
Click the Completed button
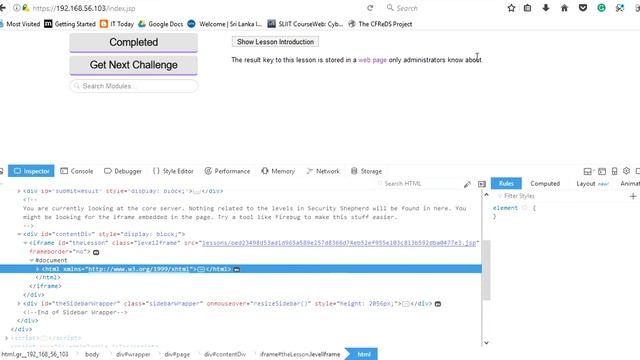[133, 42]
